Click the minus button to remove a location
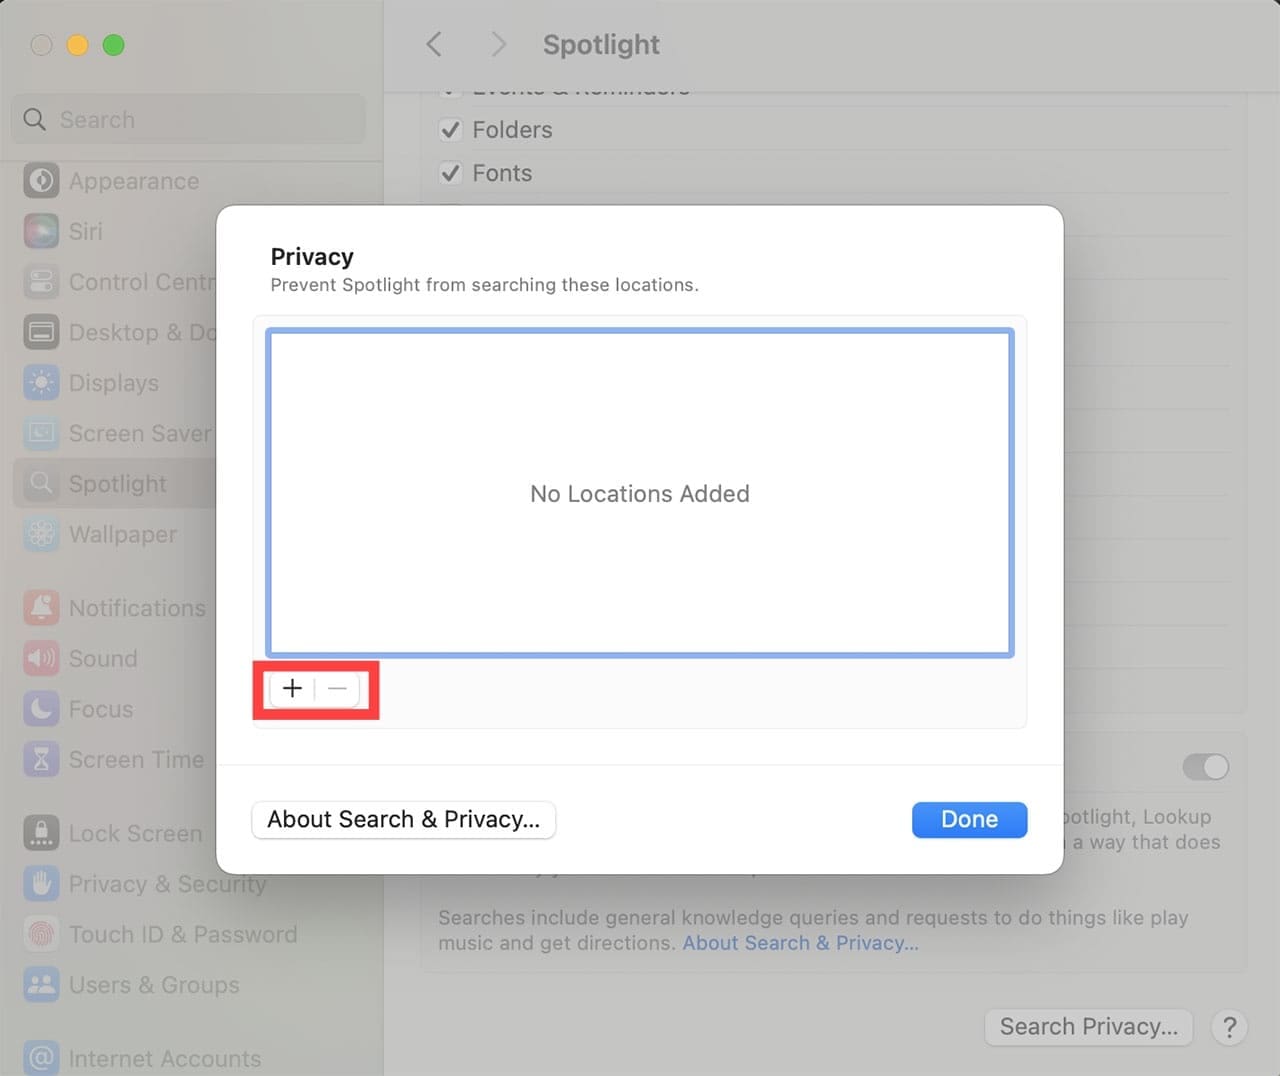This screenshot has height=1076, width=1280. coord(338,689)
